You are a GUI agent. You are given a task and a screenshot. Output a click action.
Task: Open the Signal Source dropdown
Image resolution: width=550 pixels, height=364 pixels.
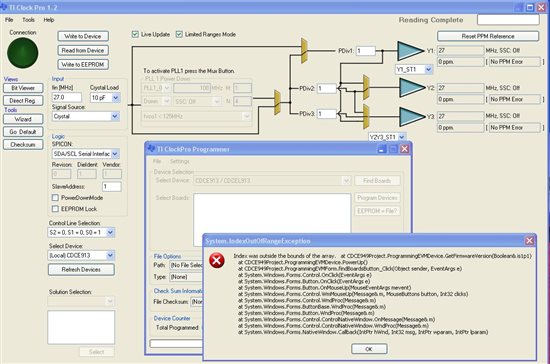115,116
